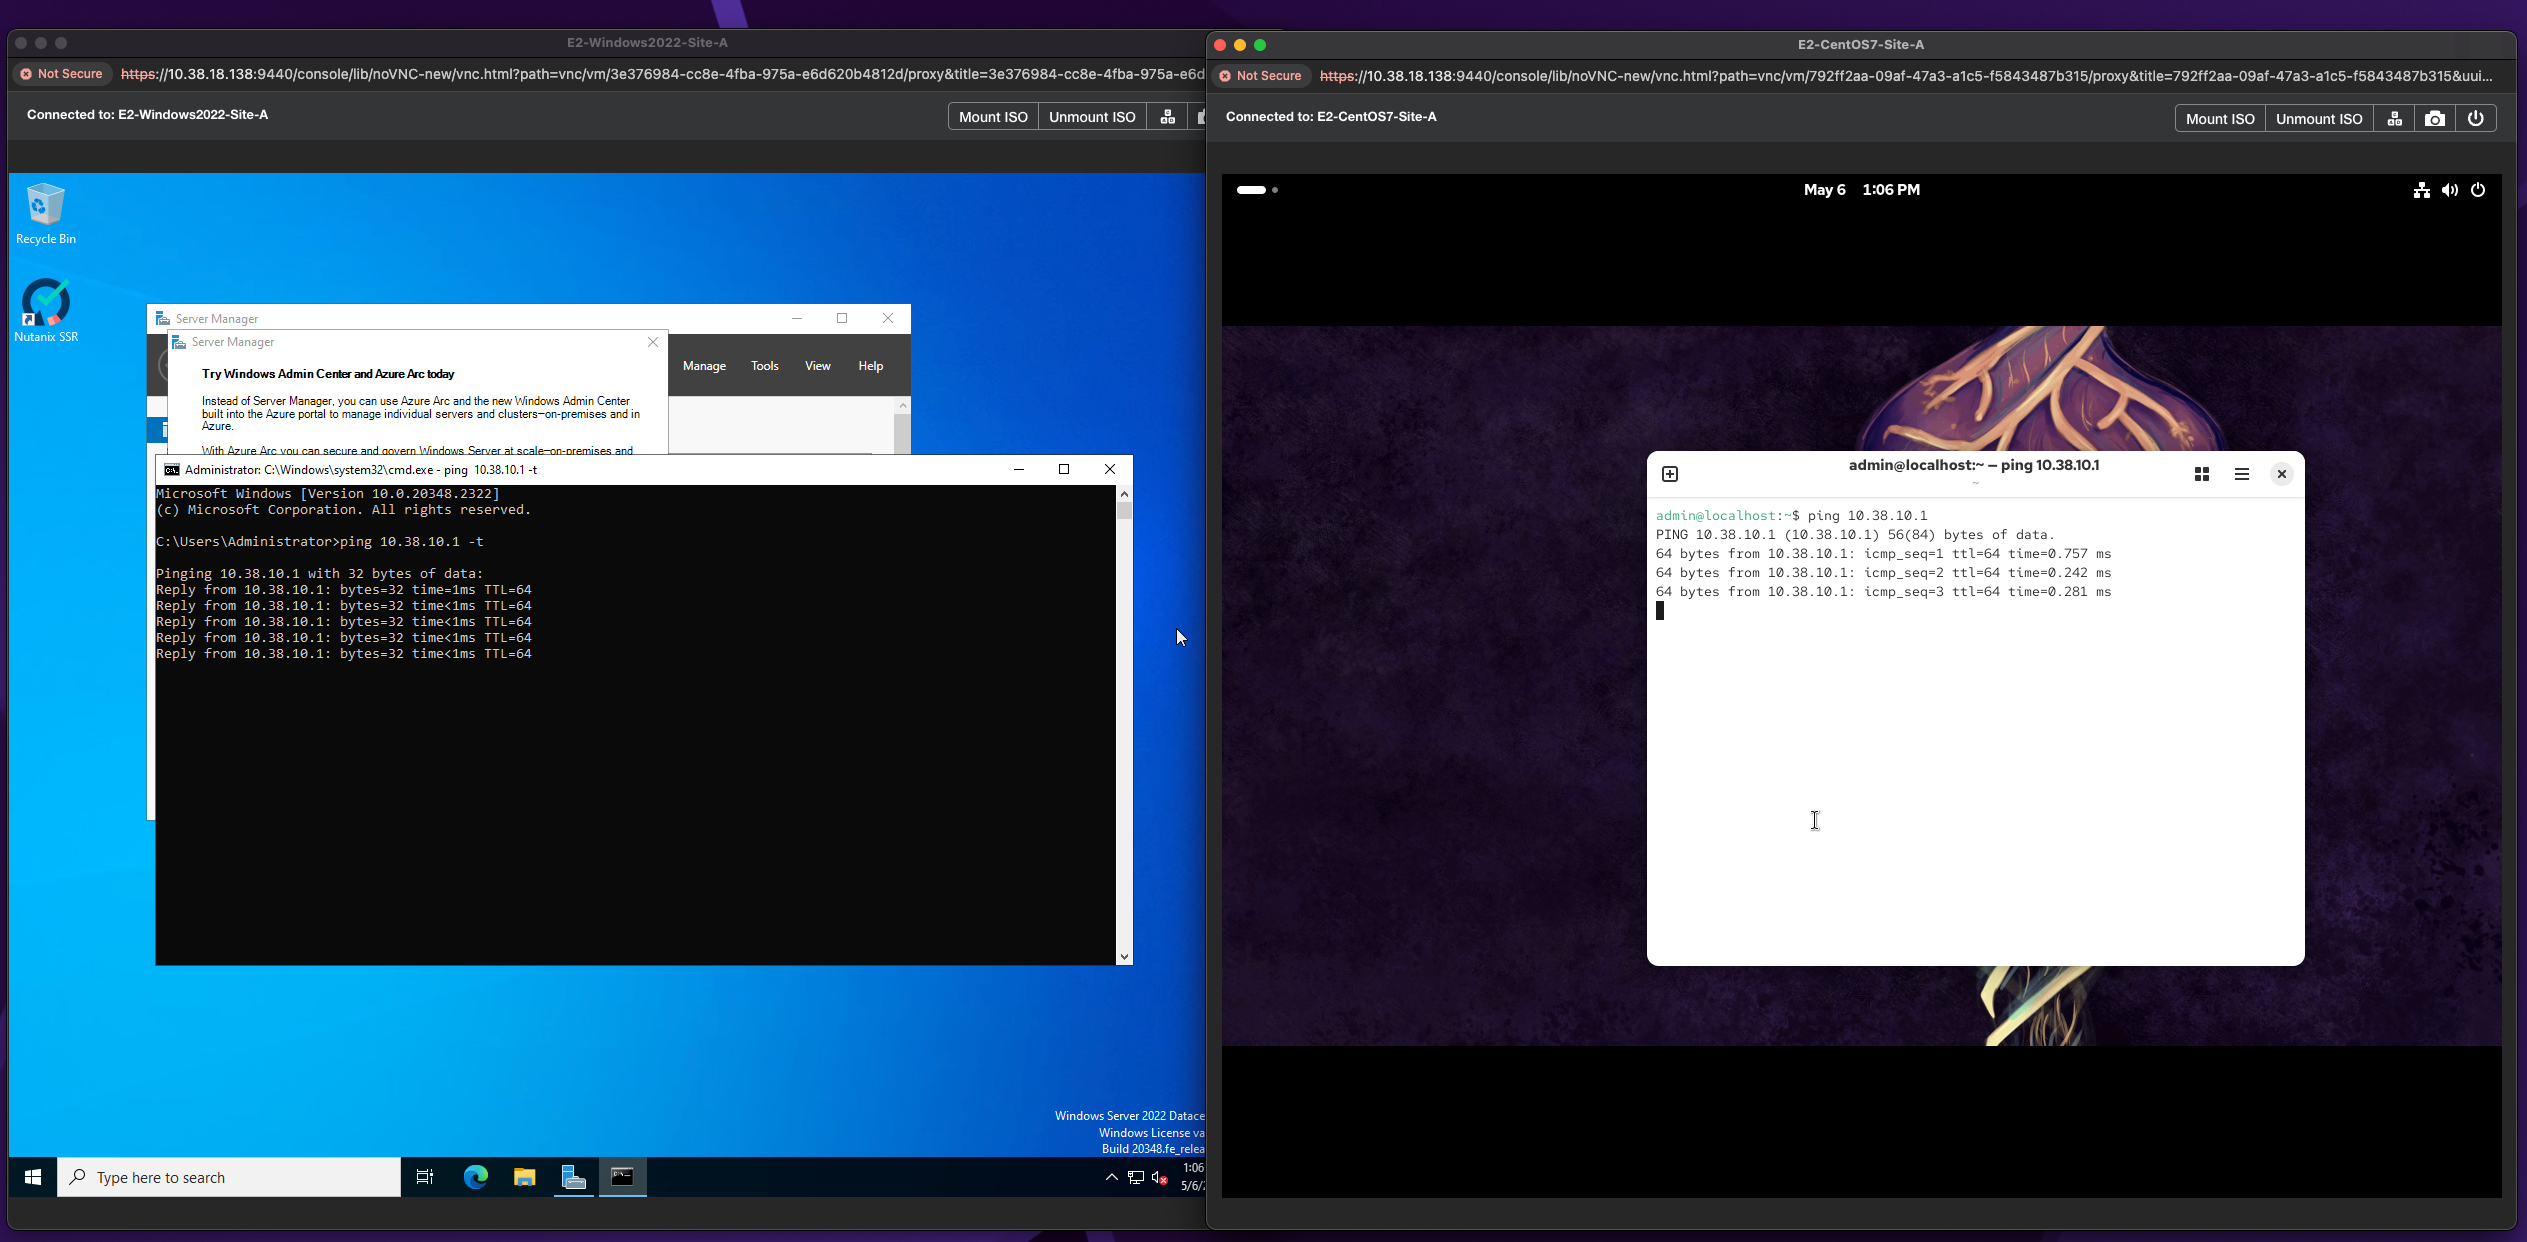Click Unmount ISO in CentOS7 console
The height and width of the screenshot is (1242, 2527).
click(2319, 119)
